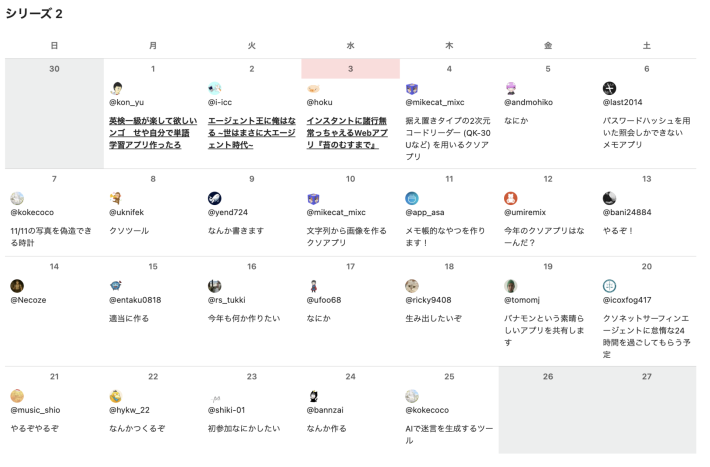The width and height of the screenshot is (710, 467).
Task: Click @kokecoco's avatar on day 25
Action: pyautogui.click(x=412, y=396)
